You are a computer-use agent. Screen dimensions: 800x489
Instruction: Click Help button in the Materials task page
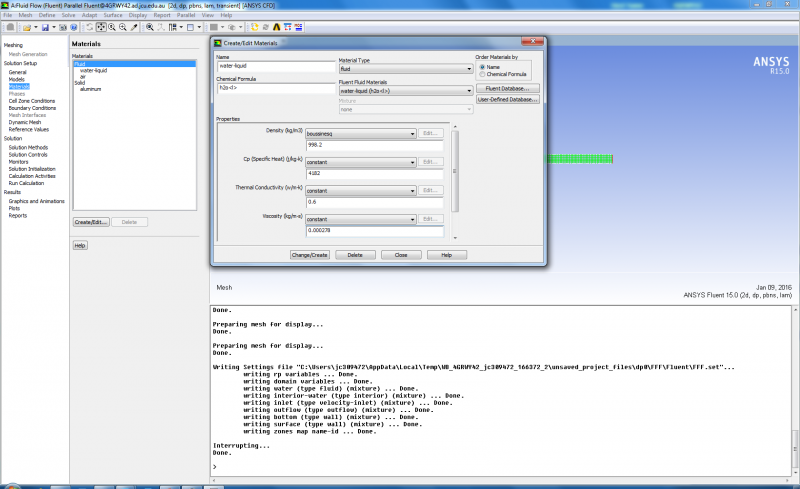[x=80, y=246]
